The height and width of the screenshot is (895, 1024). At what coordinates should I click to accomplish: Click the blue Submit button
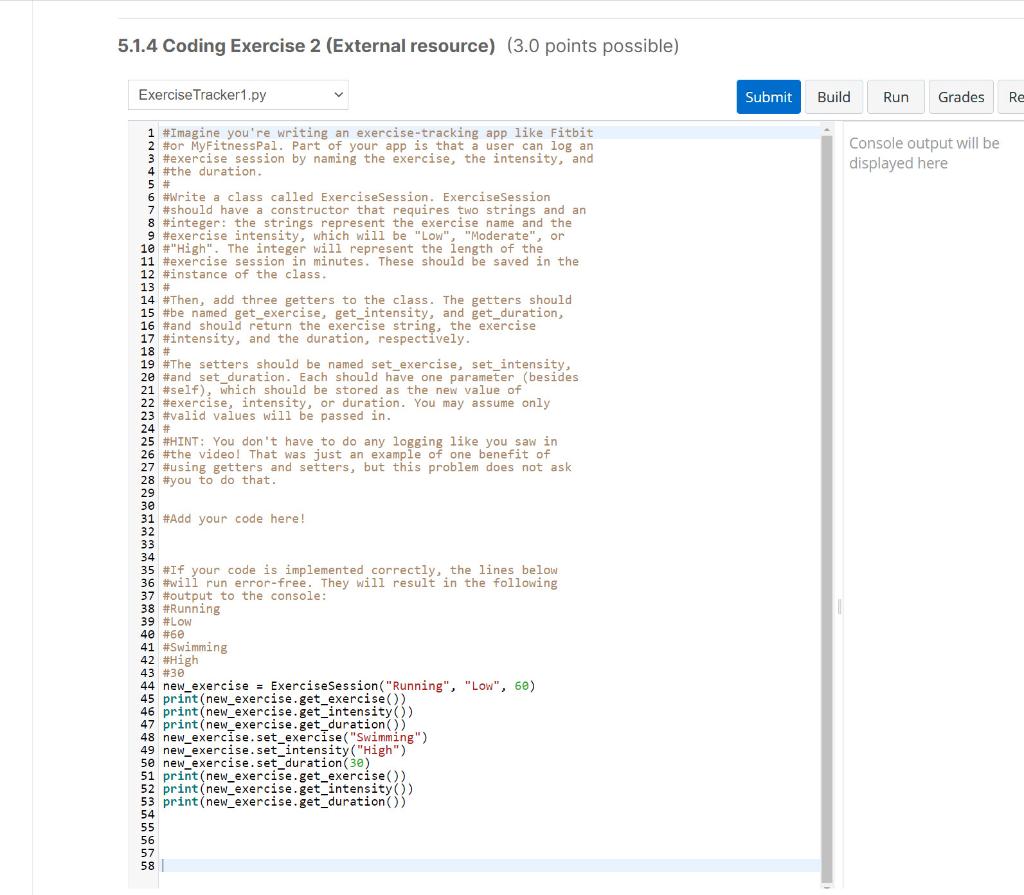click(x=767, y=97)
